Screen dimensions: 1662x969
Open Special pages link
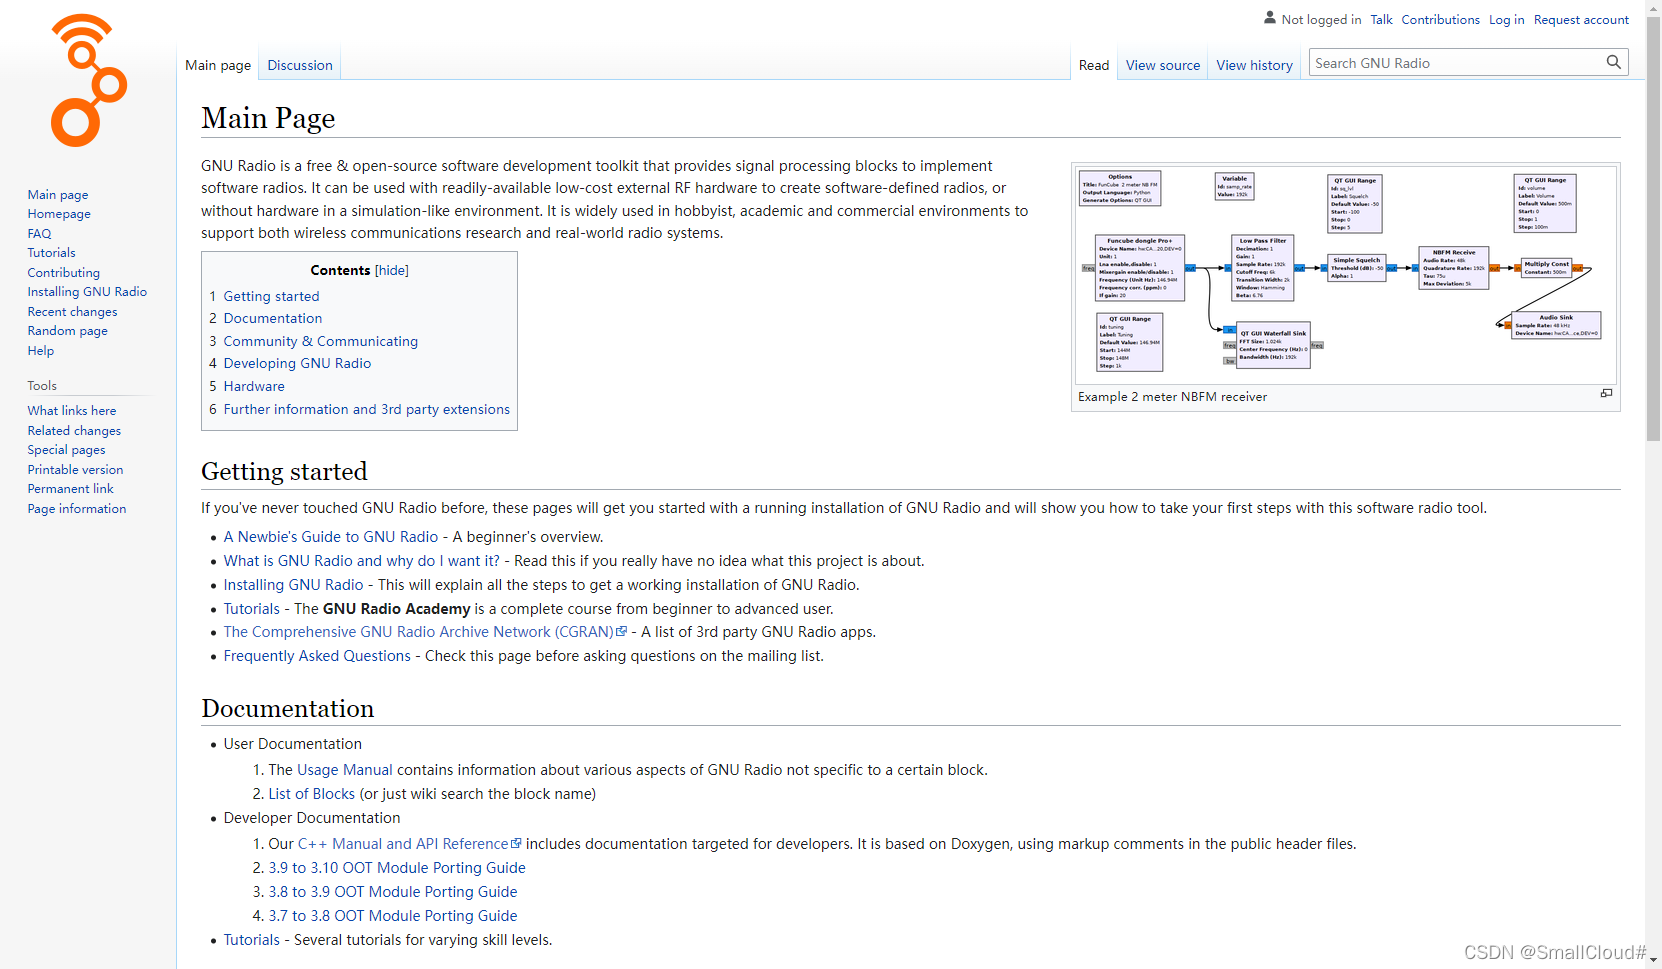[66, 450]
